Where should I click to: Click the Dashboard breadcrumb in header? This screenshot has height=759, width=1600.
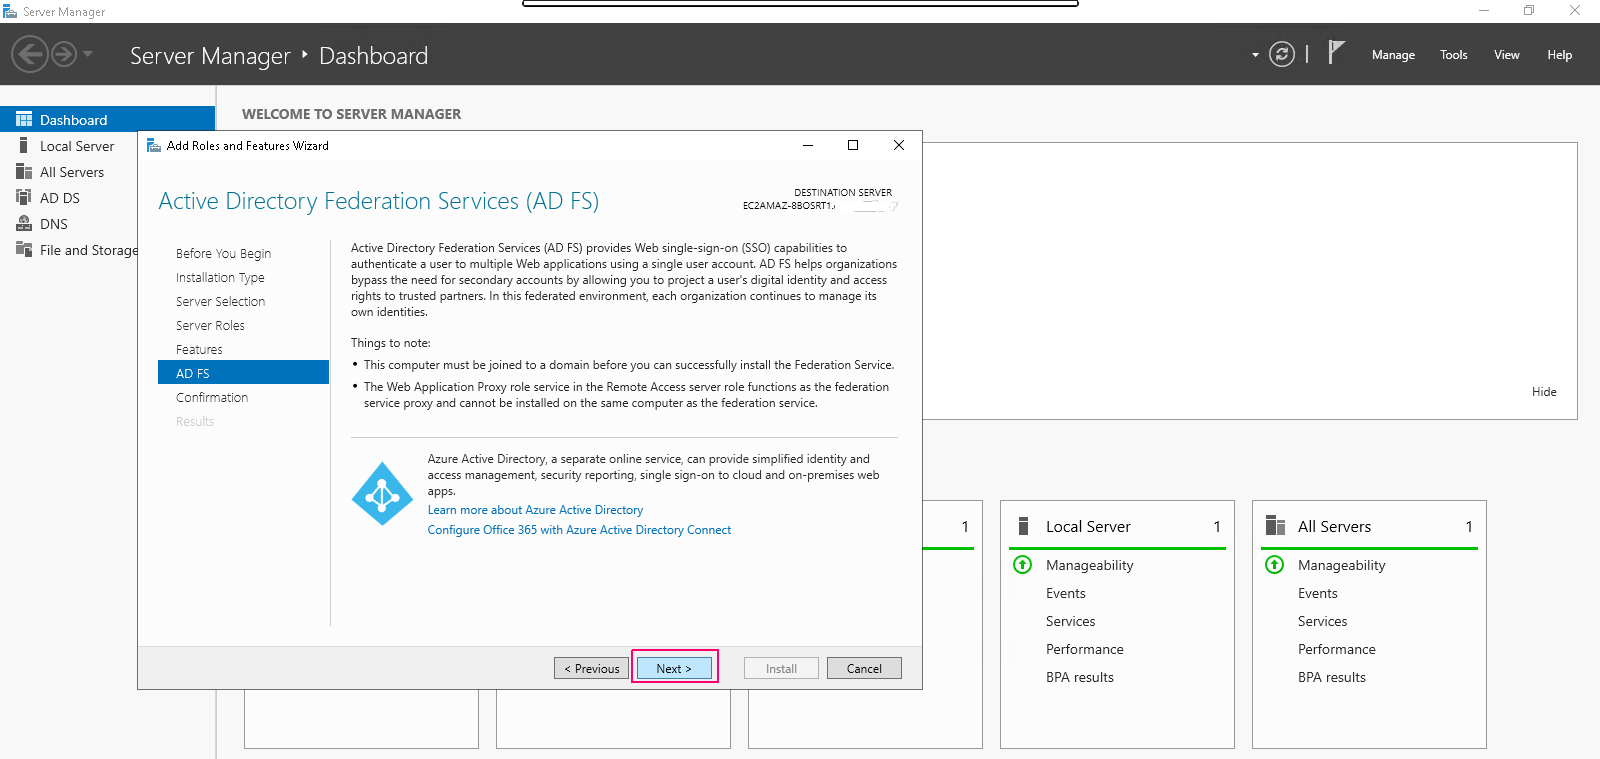point(373,56)
